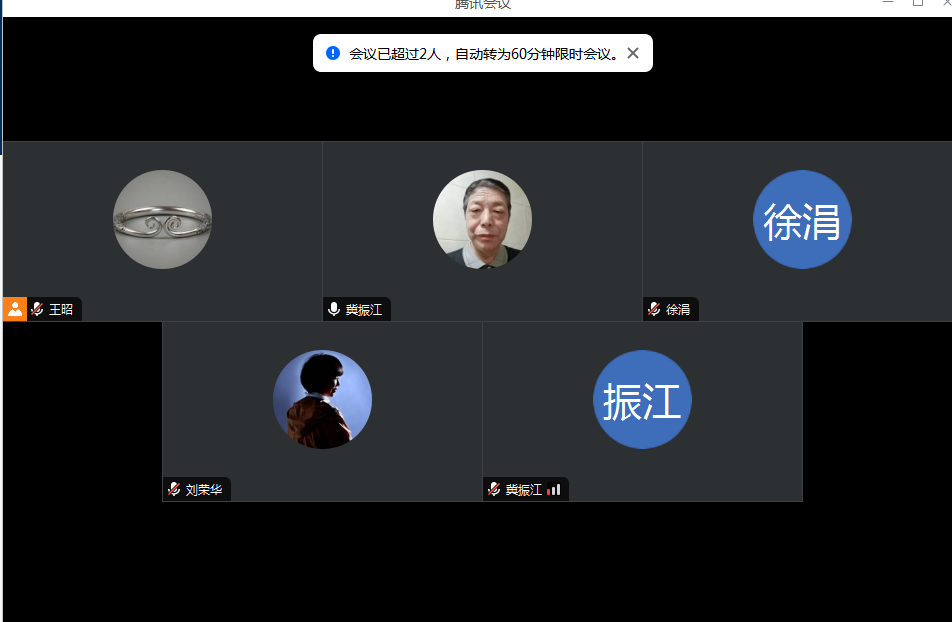Dismiss the 60-minute limit notification
The image size is (952, 622).
click(x=632, y=53)
